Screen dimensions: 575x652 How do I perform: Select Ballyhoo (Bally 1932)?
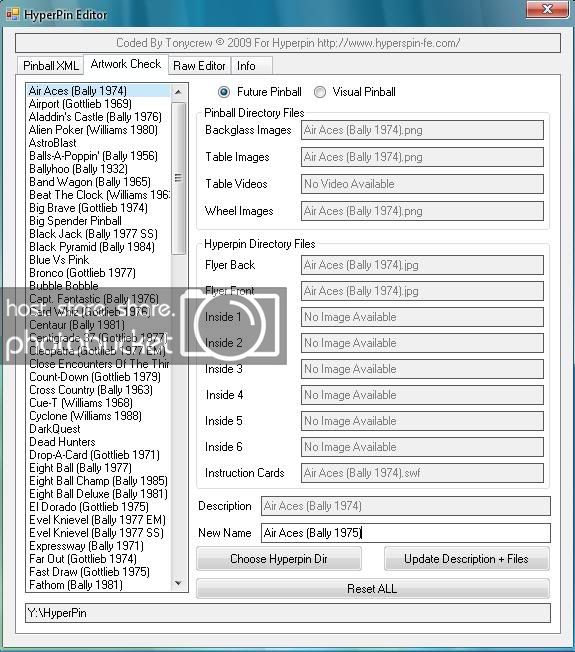99,169
